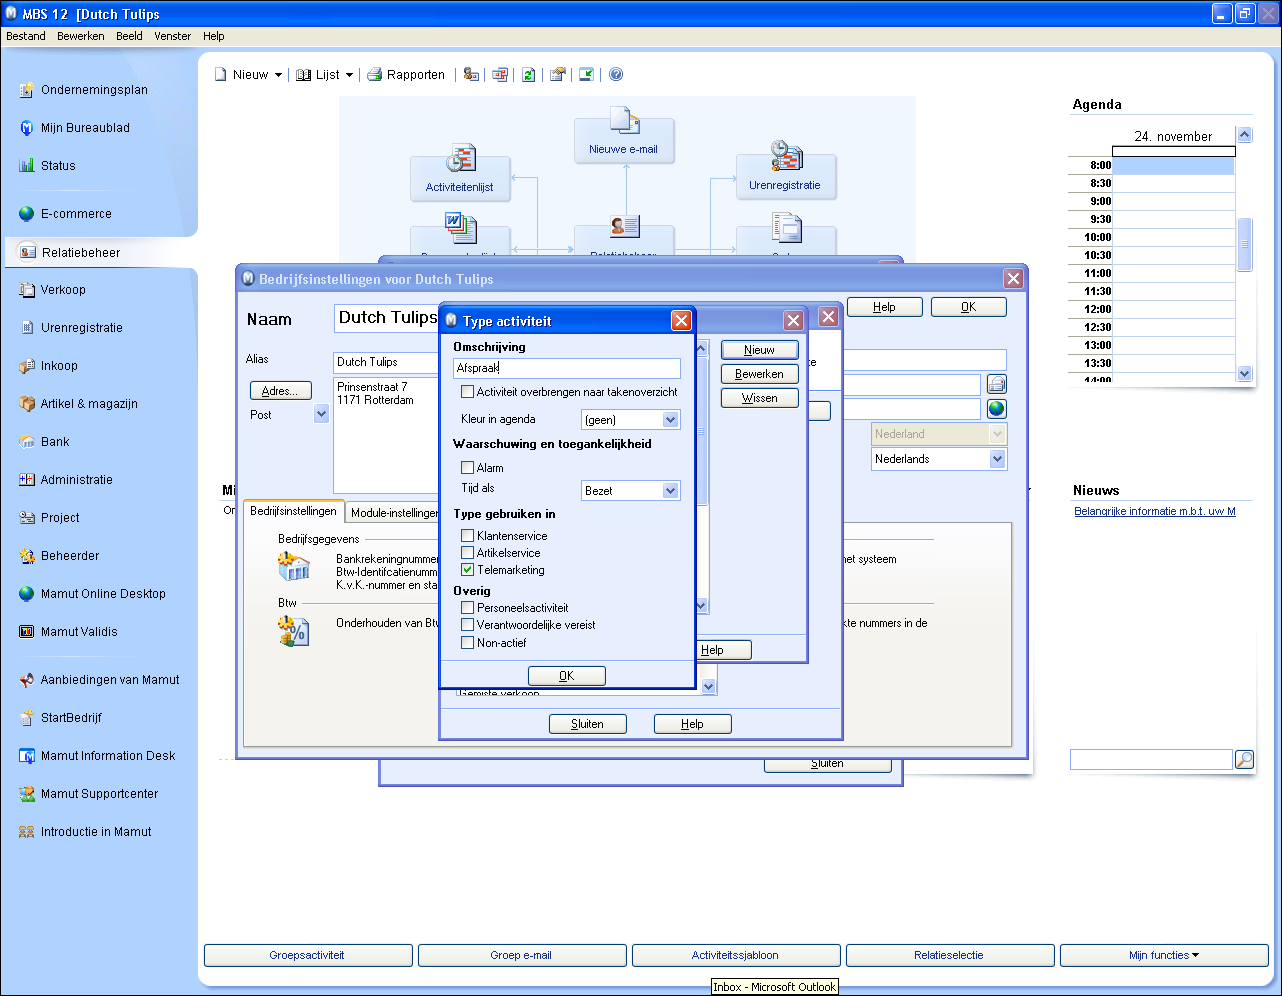Click OK in Type activiteit dialog
Image resolution: width=1282 pixels, height=996 pixels.
pos(567,676)
